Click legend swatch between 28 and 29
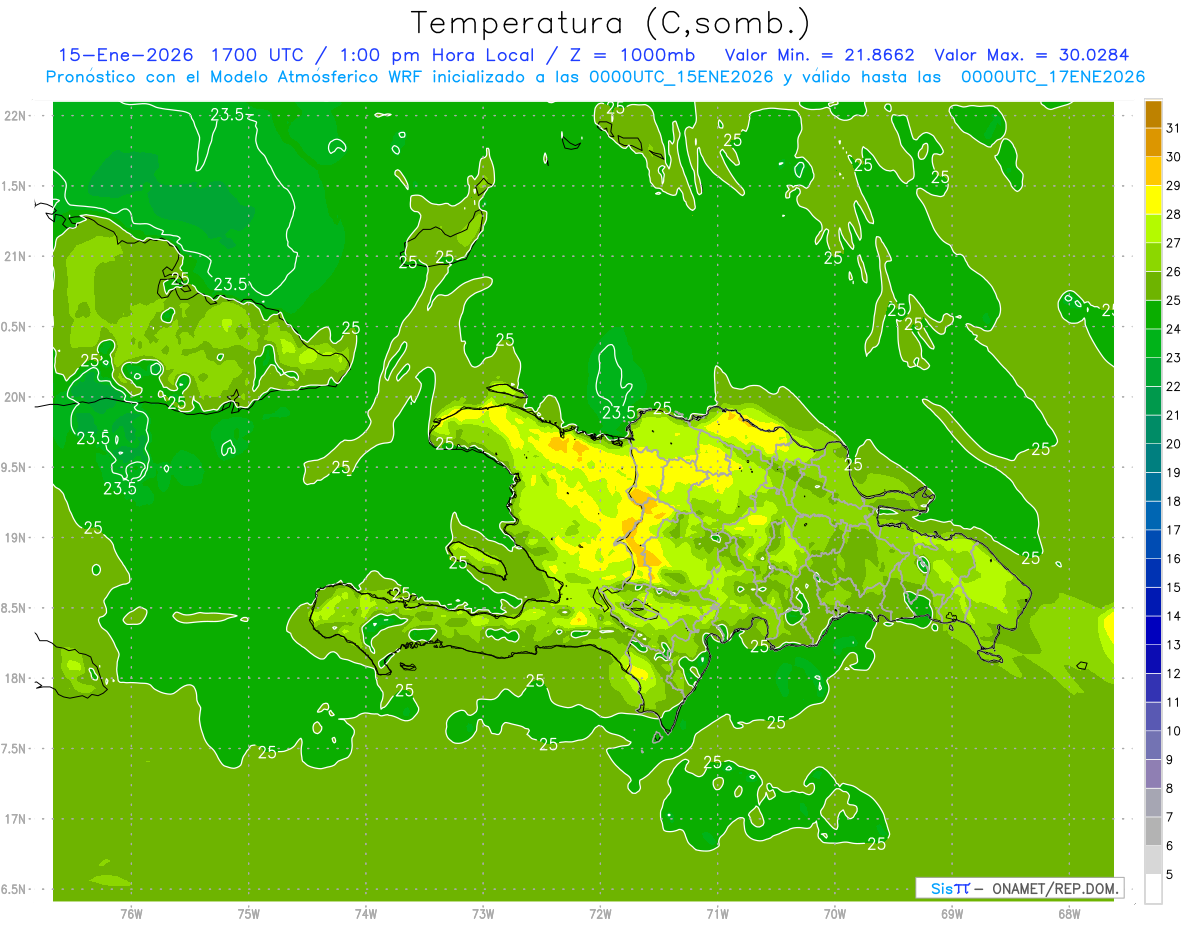 (1153, 200)
